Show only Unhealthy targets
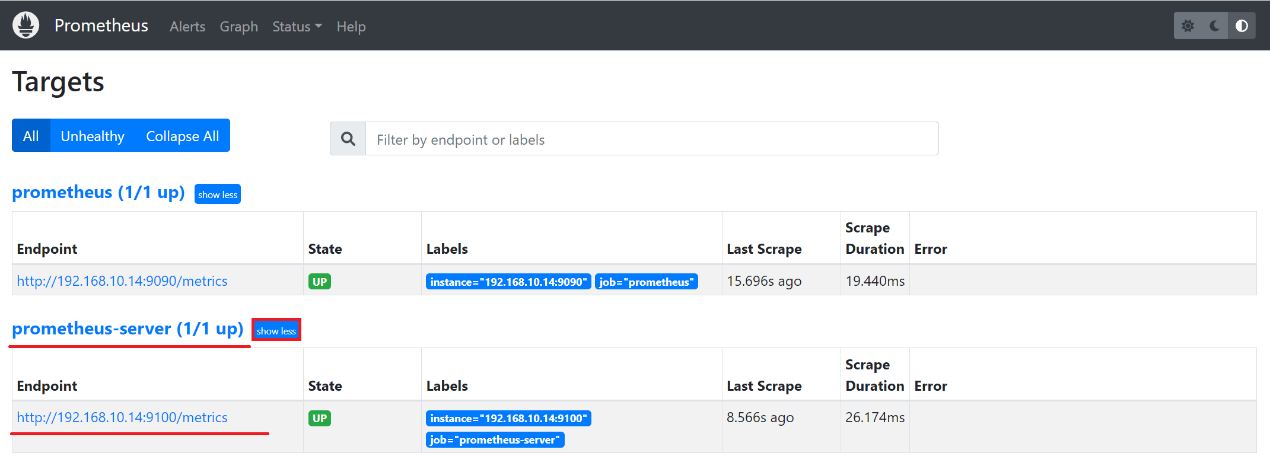Viewport: 1270px width, 472px height. click(92, 136)
